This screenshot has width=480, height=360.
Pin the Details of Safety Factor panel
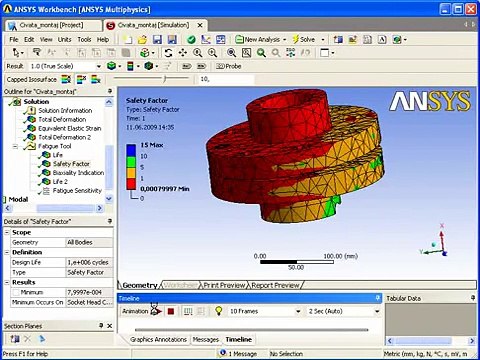[110, 221]
